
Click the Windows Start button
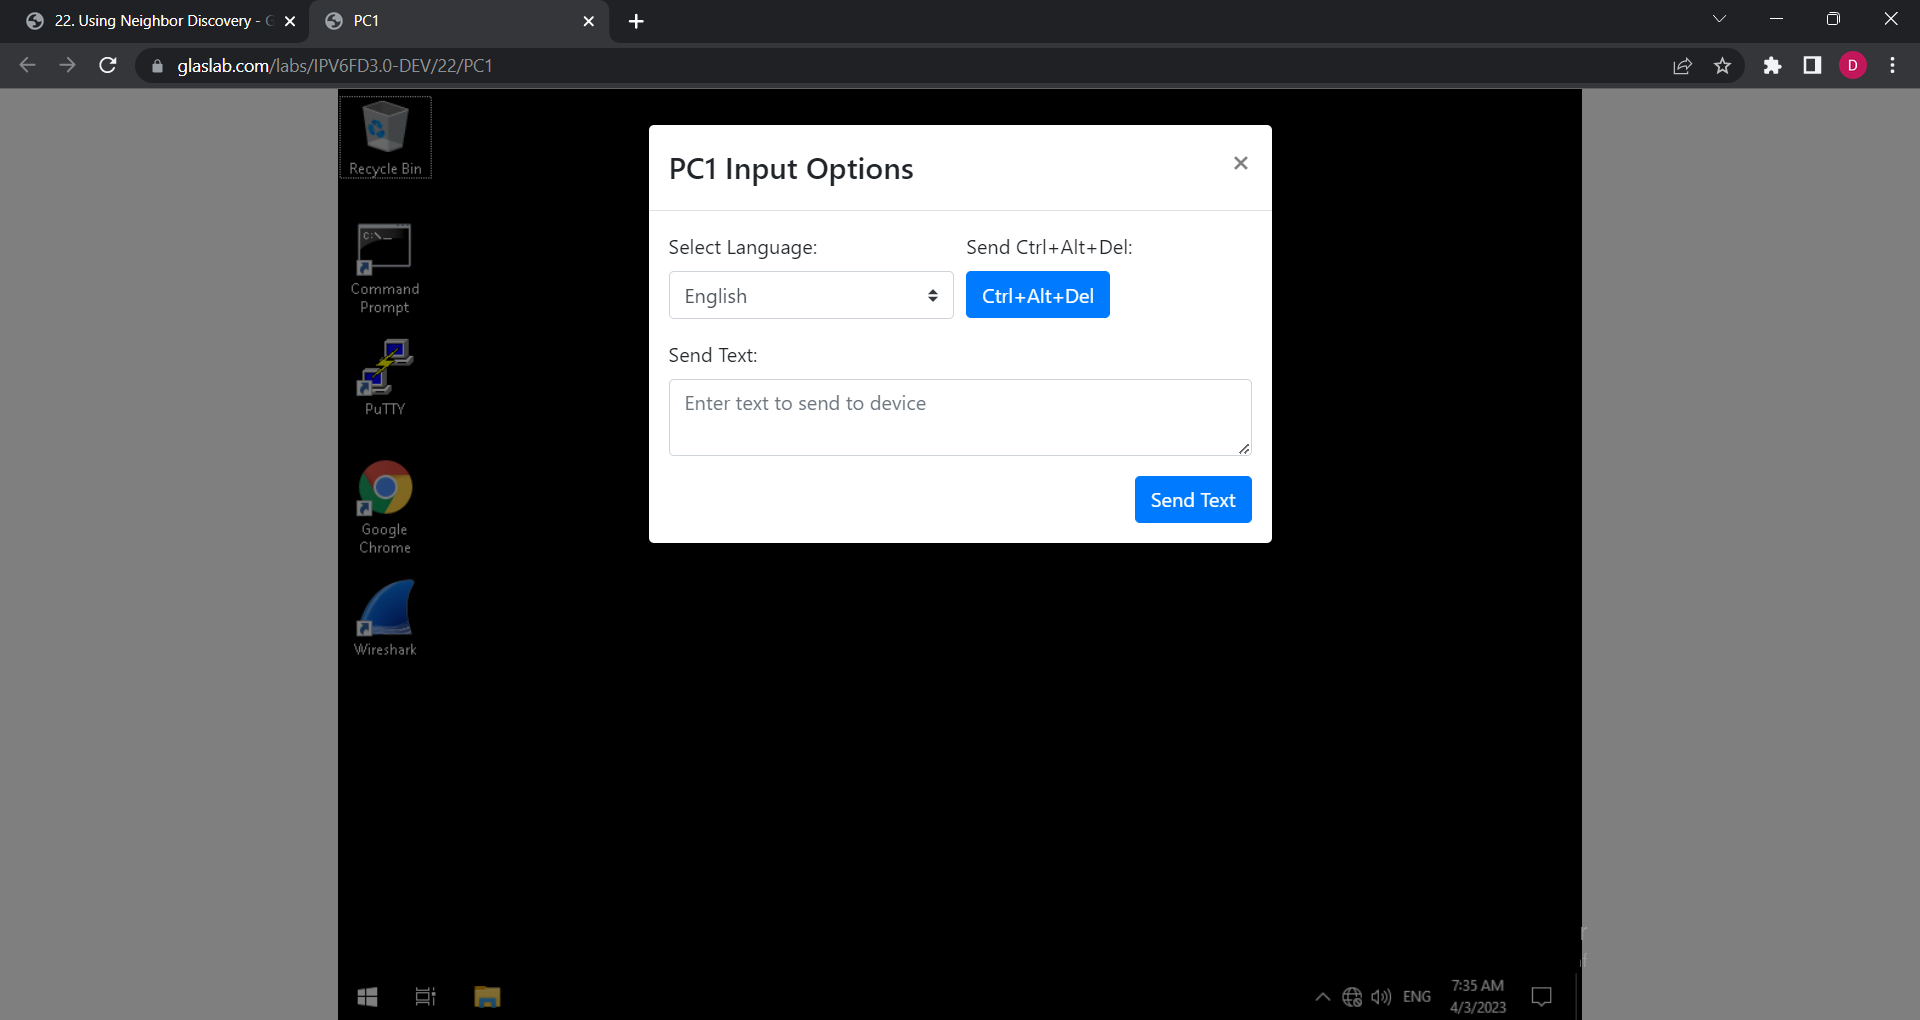pyautogui.click(x=367, y=996)
